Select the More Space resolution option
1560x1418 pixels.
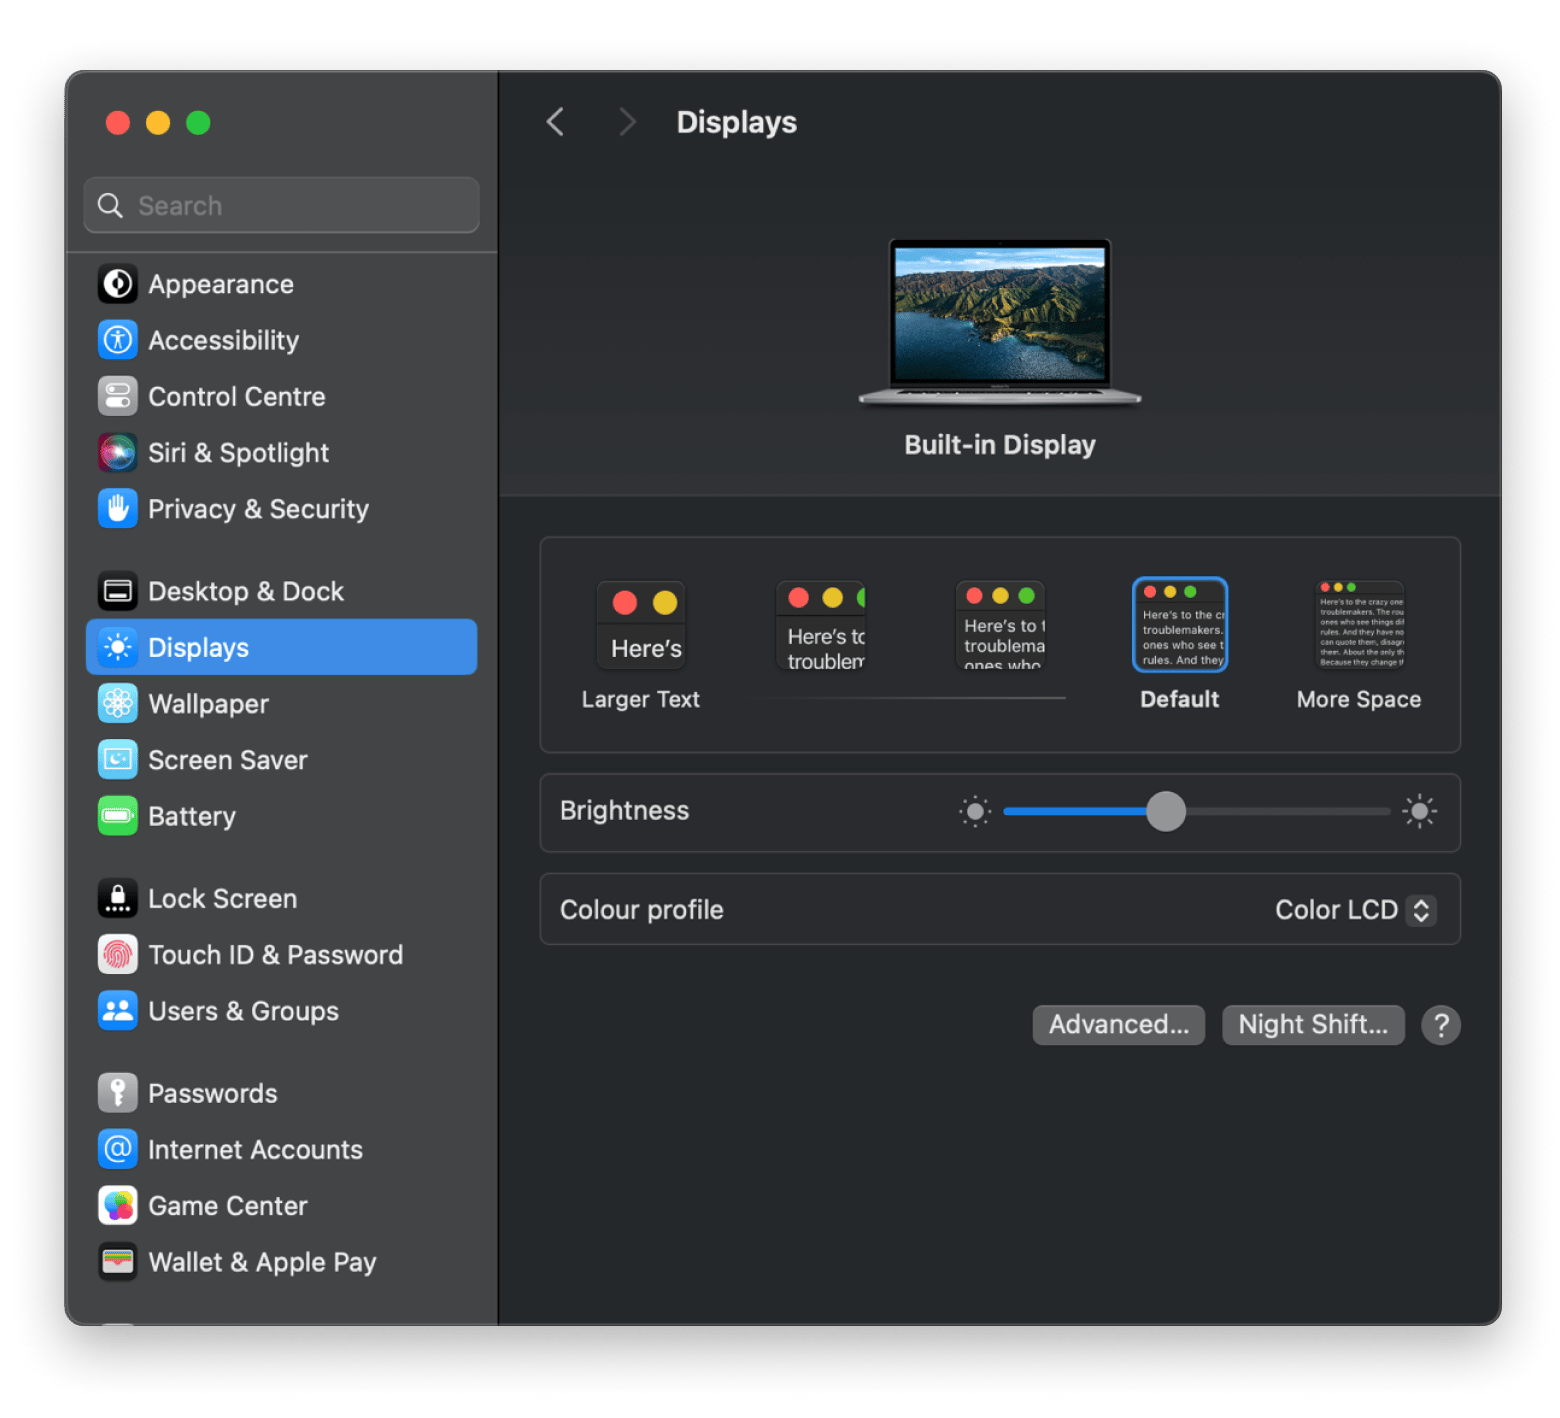pos(1360,627)
